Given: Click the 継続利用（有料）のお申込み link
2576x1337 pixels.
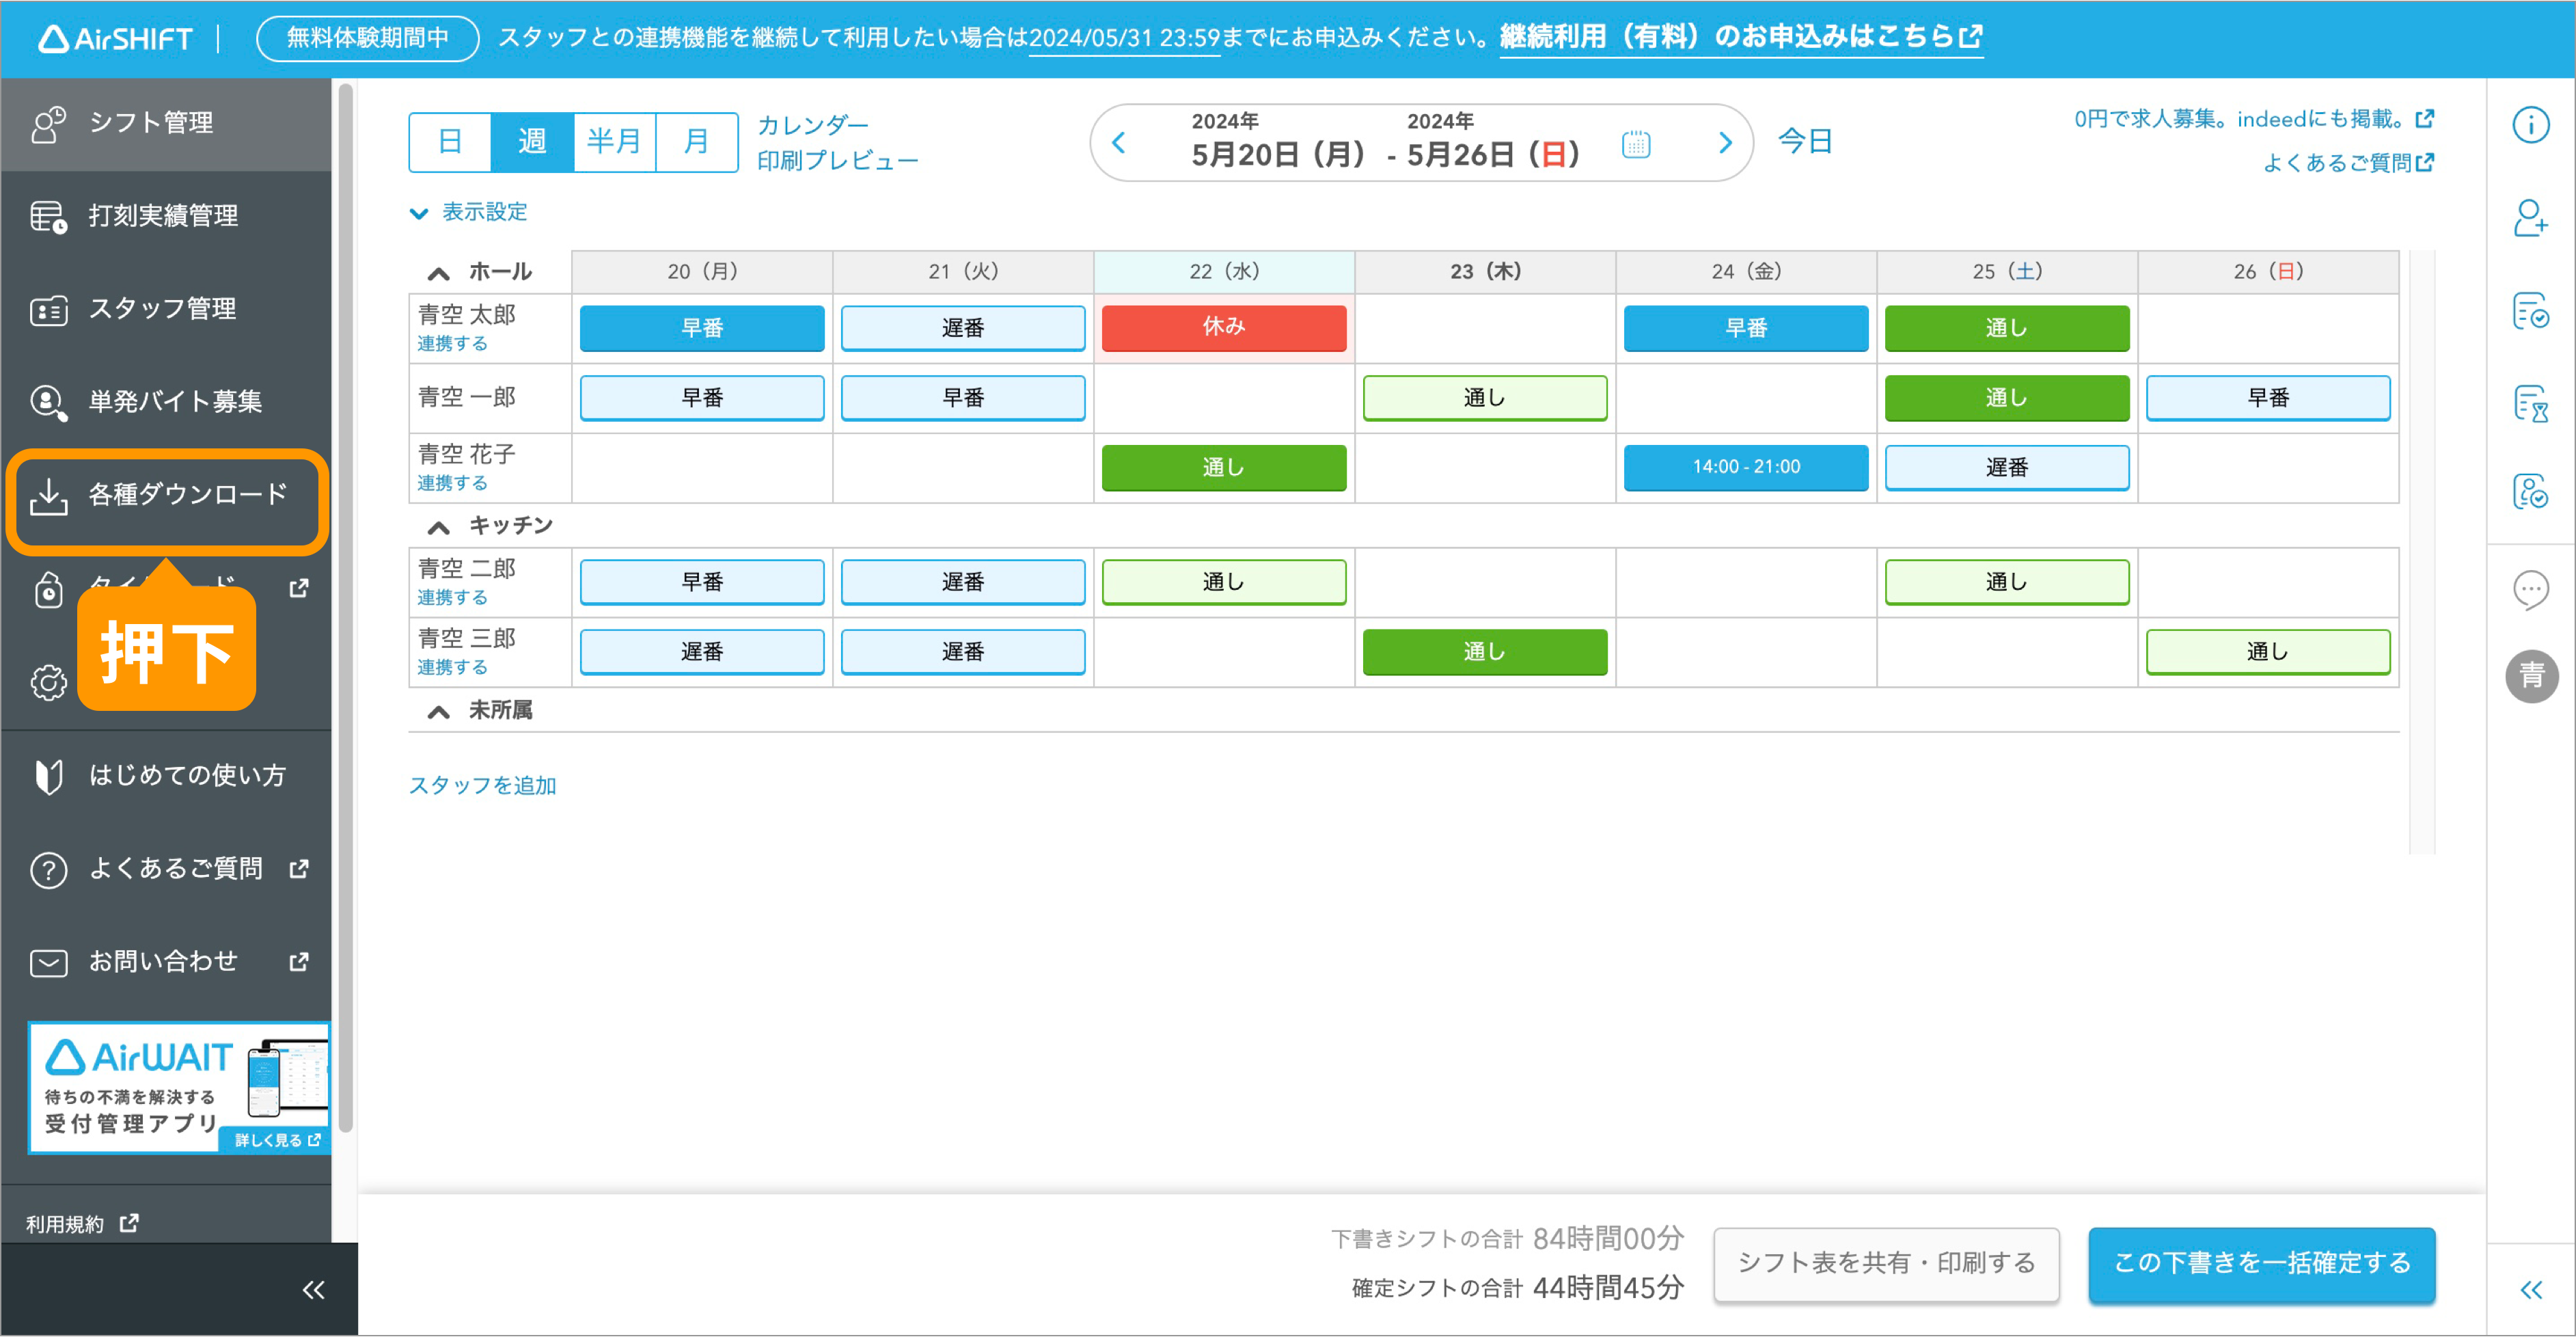Looking at the screenshot, I should point(1741,37).
